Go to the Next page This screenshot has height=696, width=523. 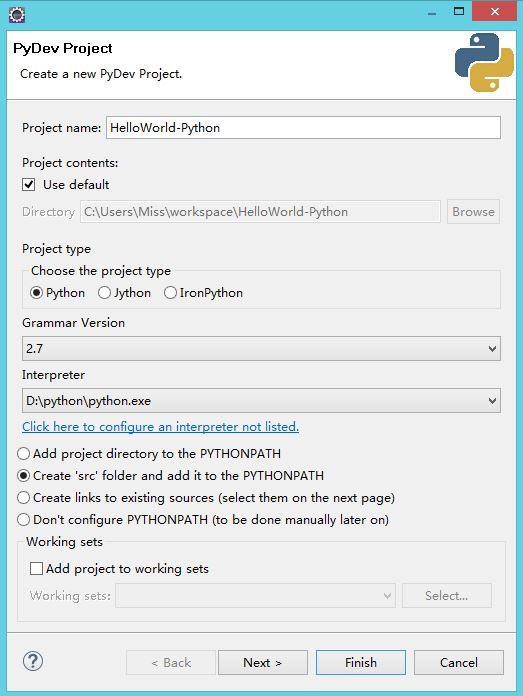click(263, 663)
